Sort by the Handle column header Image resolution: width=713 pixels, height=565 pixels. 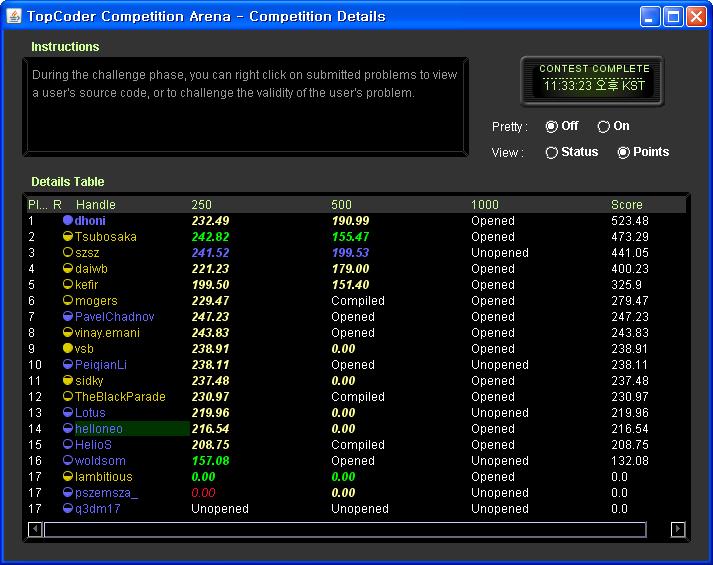(x=95, y=205)
